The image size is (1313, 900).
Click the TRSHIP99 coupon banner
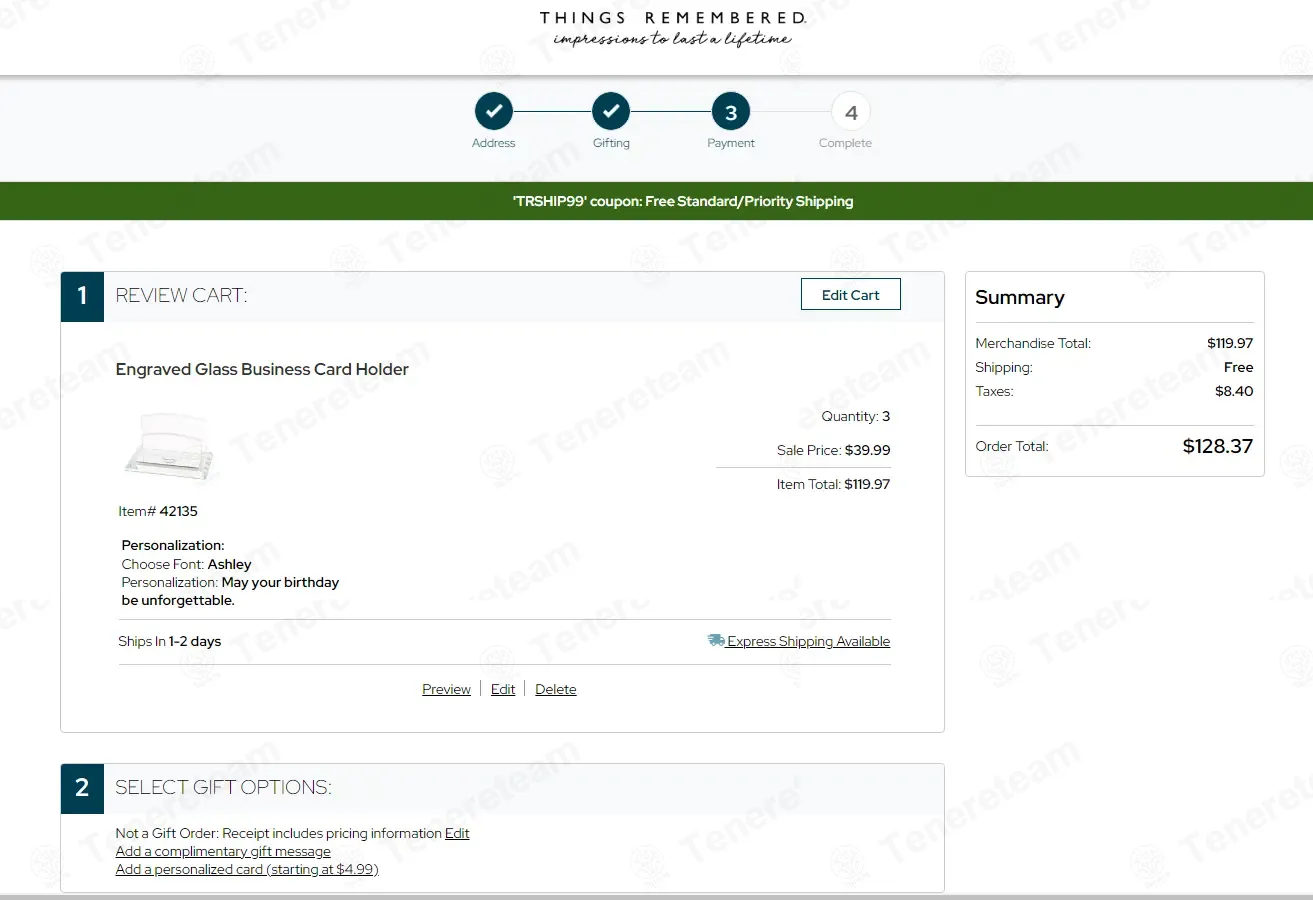[656, 201]
